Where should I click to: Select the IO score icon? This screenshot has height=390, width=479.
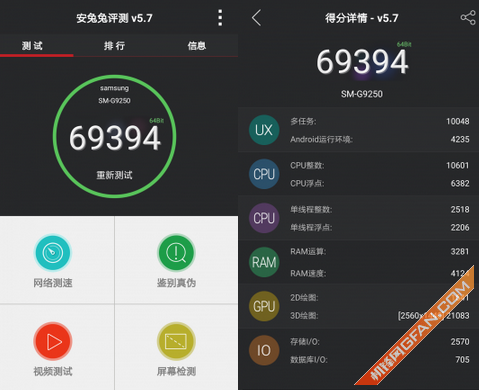pos(264,350)
